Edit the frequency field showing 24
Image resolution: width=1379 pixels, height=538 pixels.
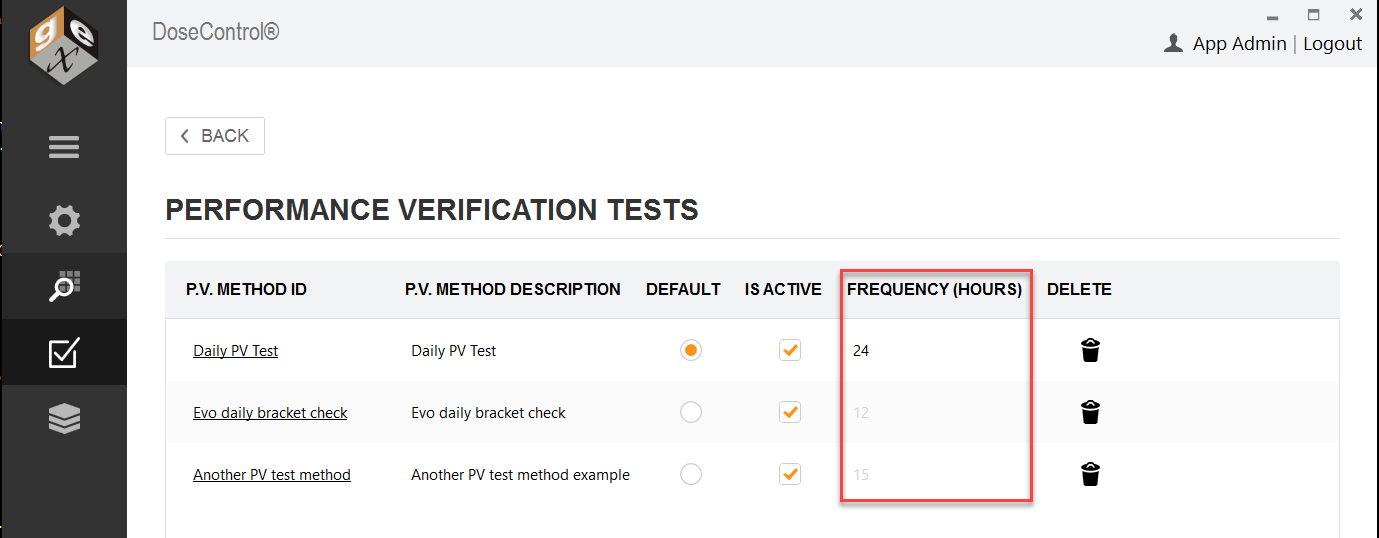[935, 351]
